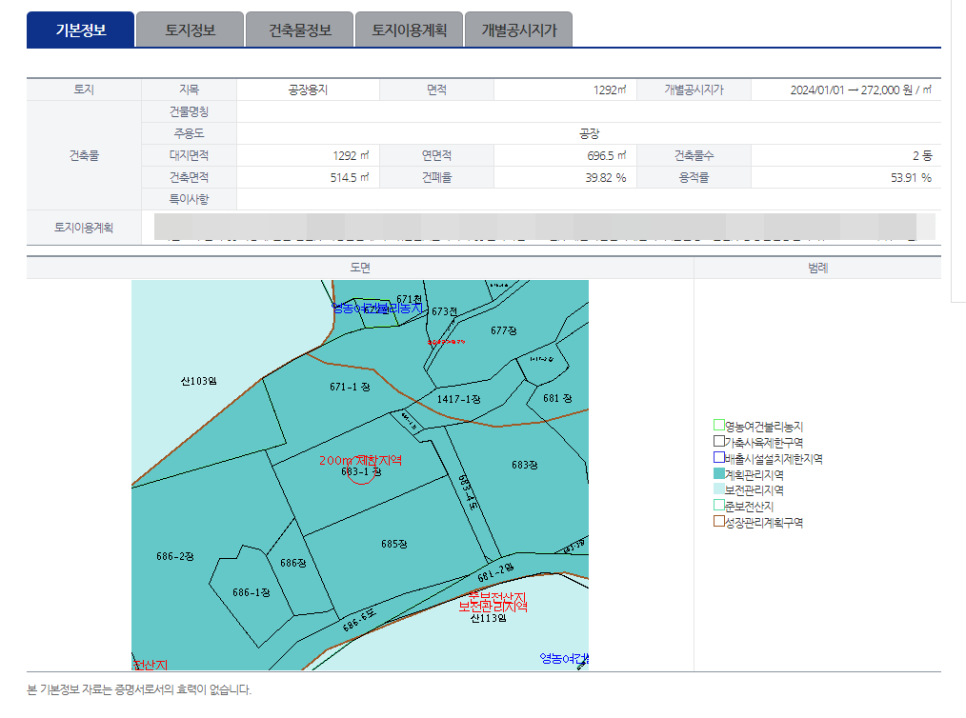Click the 건축면적 514.5 ㎡ value

[349, 177]
